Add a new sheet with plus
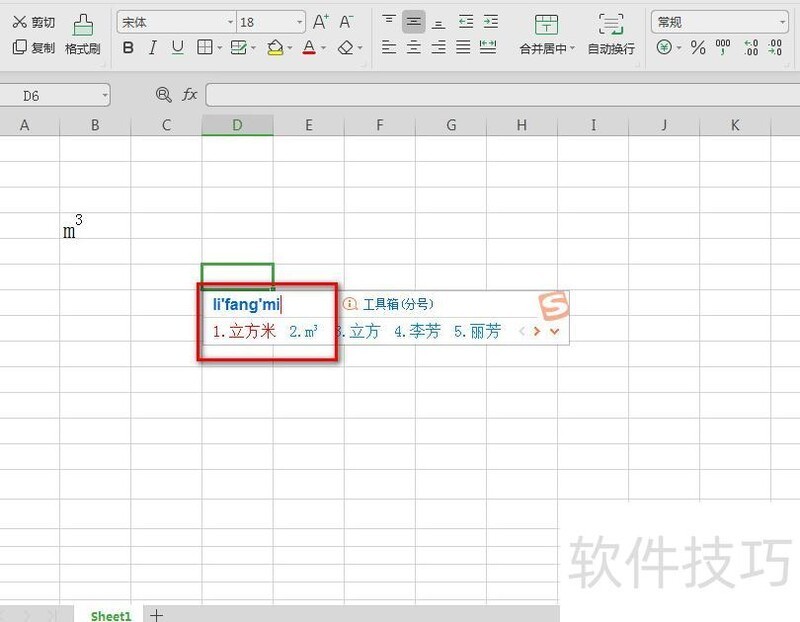The image size is (800, 622). click(x=156, y=615)
